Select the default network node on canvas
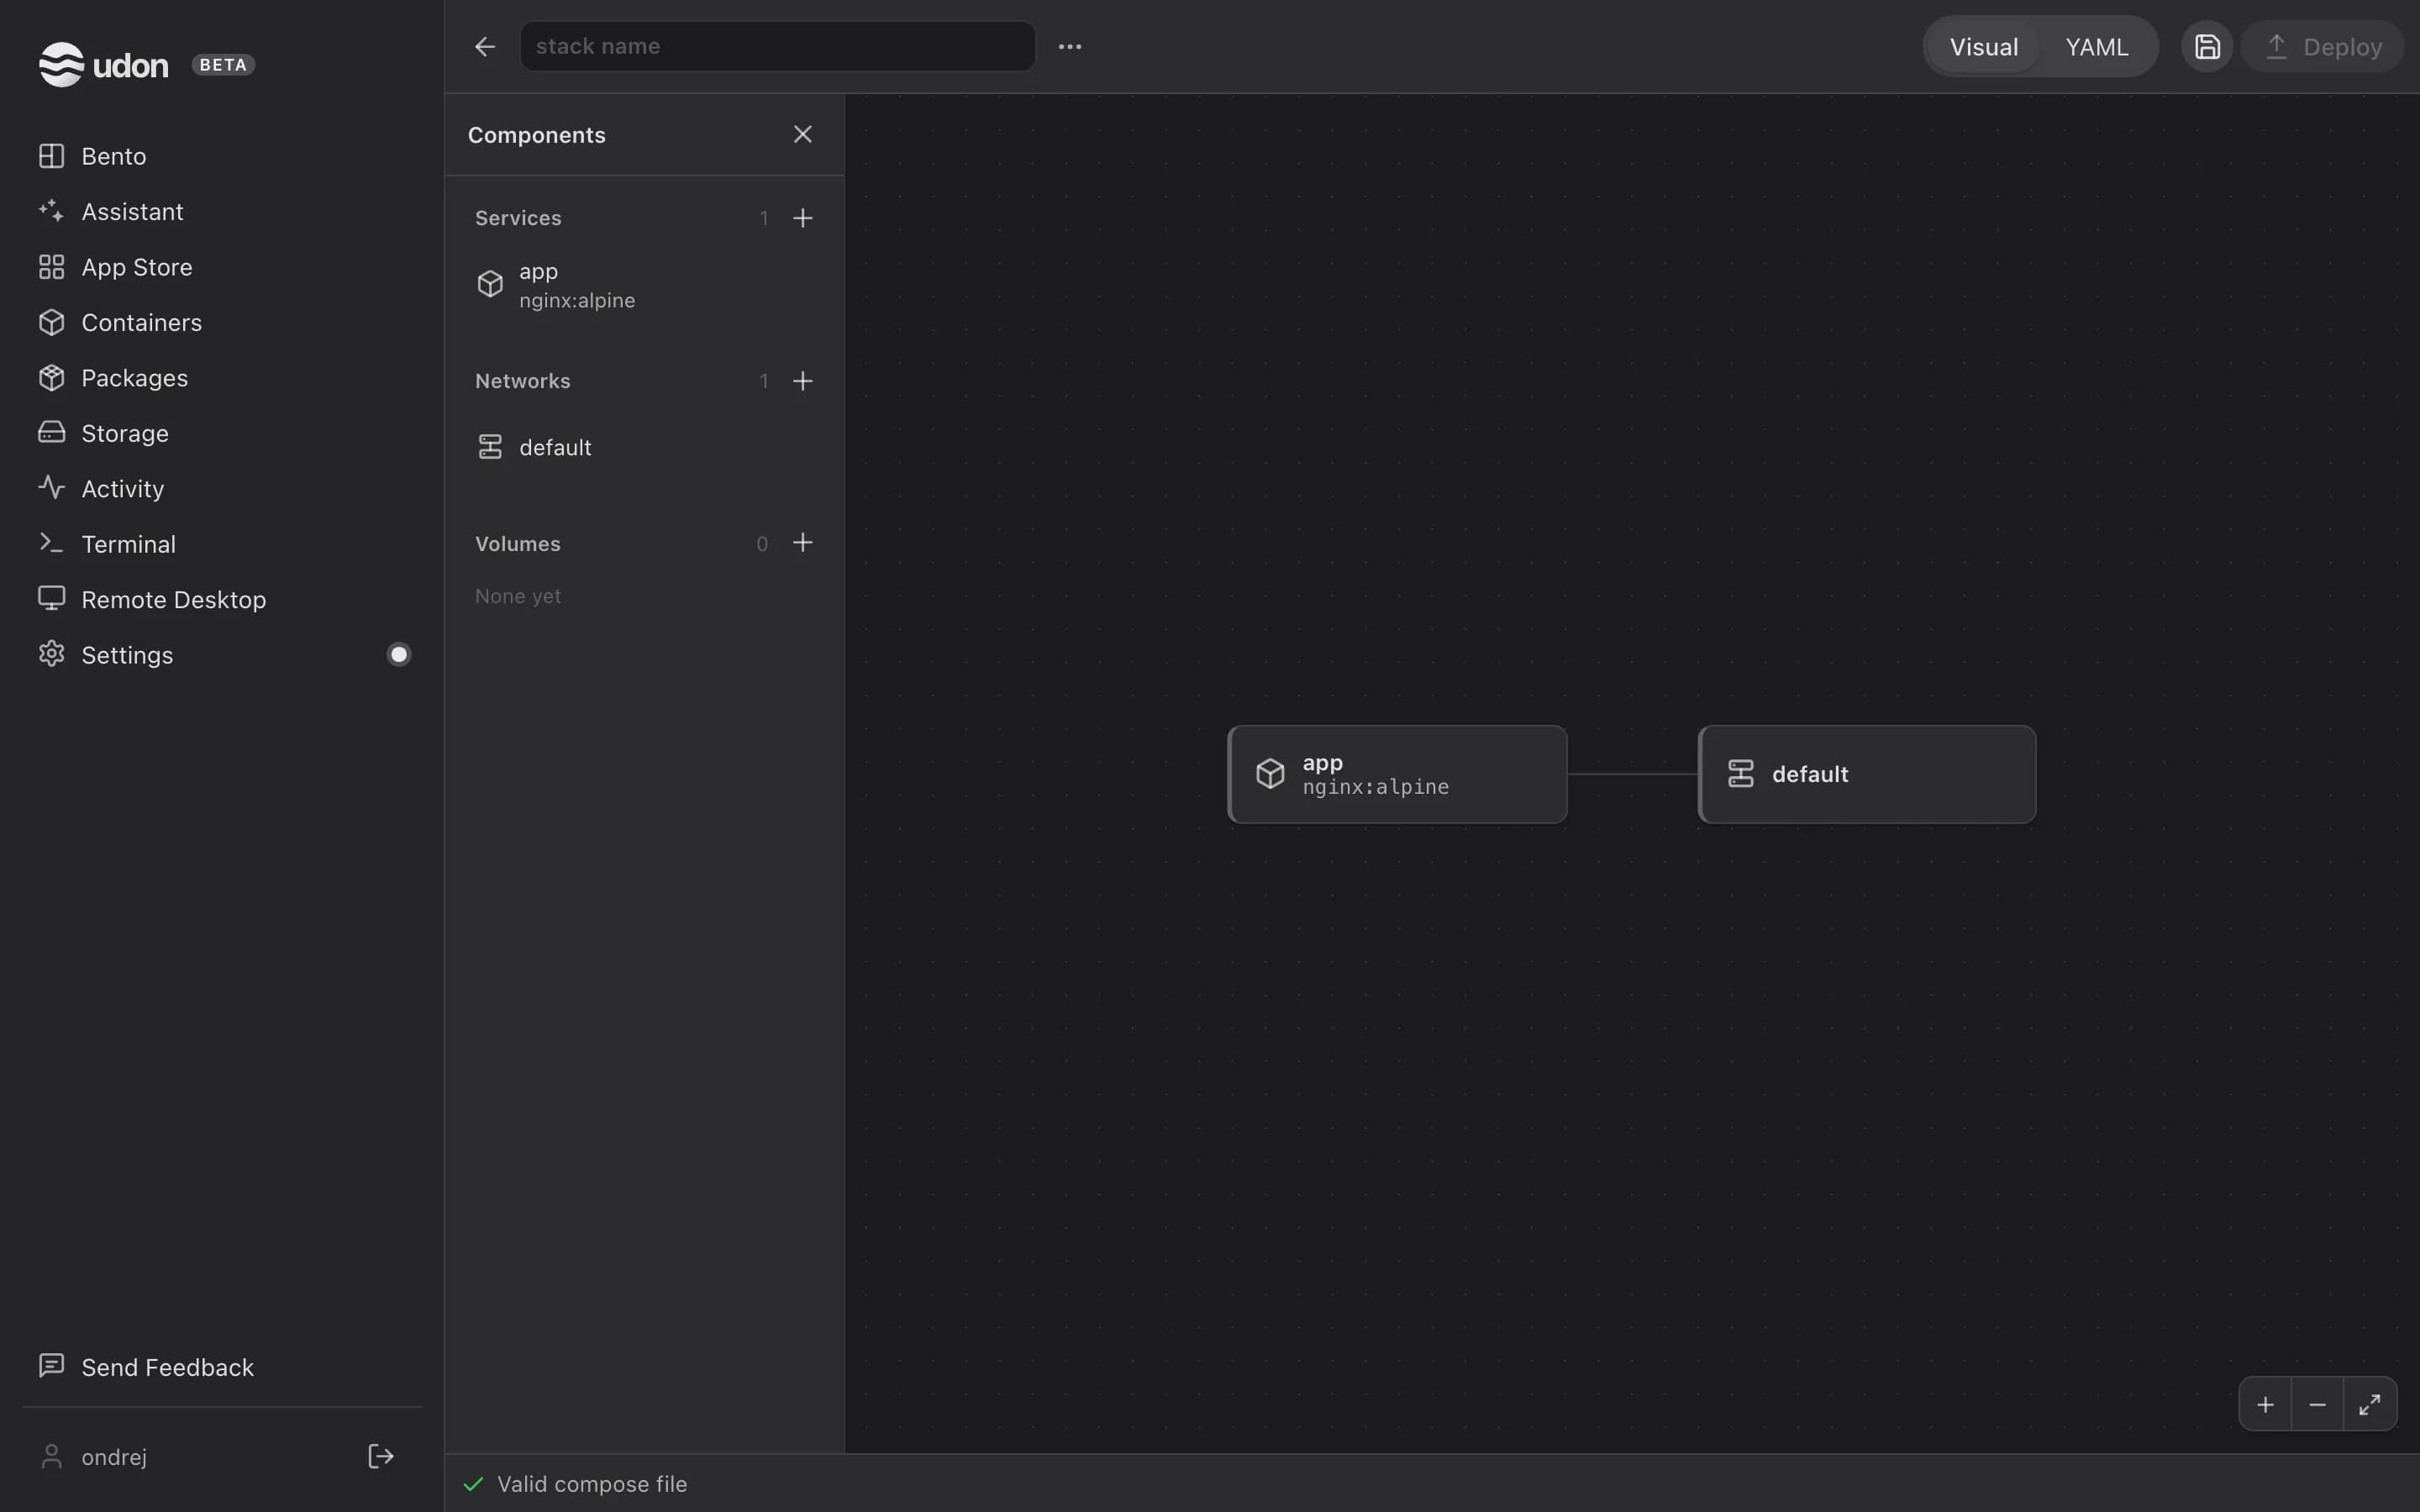Screen dimensions: 2420x1512 point(1867,774)
